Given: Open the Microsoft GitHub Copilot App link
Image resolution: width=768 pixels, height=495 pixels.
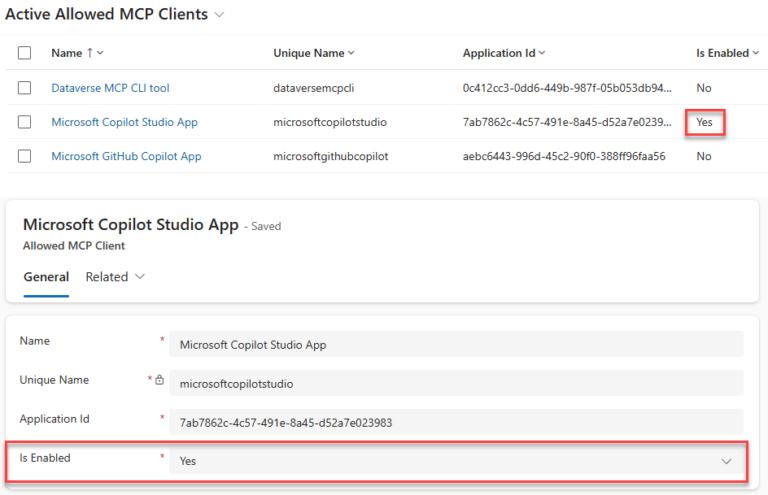Looking at the screenshot, I should 126,157.
